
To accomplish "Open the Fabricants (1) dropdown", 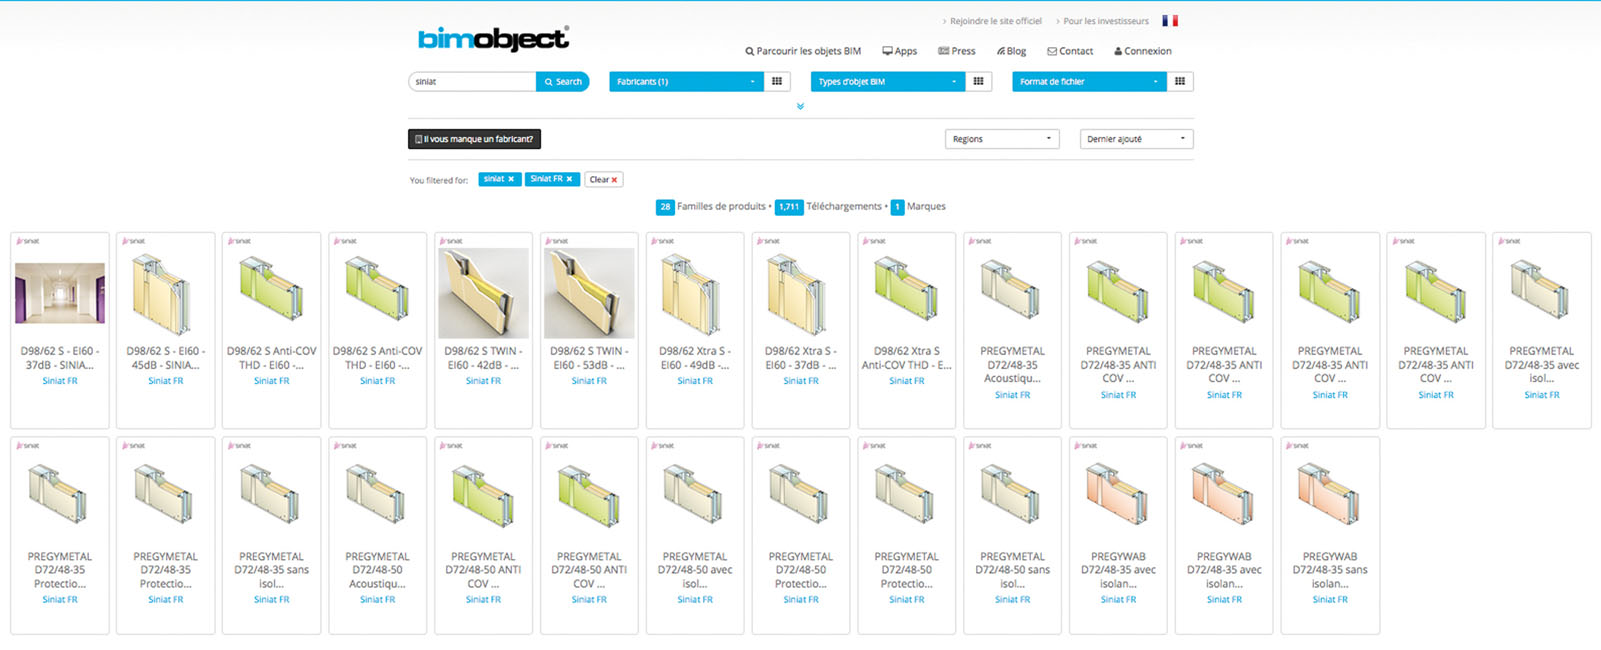I will 686,82.
